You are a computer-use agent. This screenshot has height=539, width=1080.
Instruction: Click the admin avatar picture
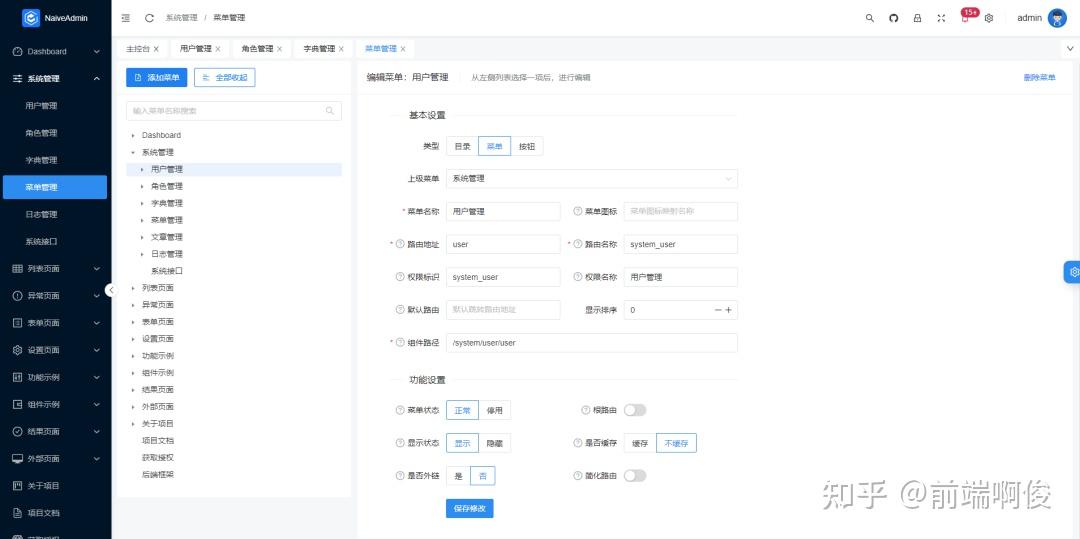click(x=1057, y=18)
